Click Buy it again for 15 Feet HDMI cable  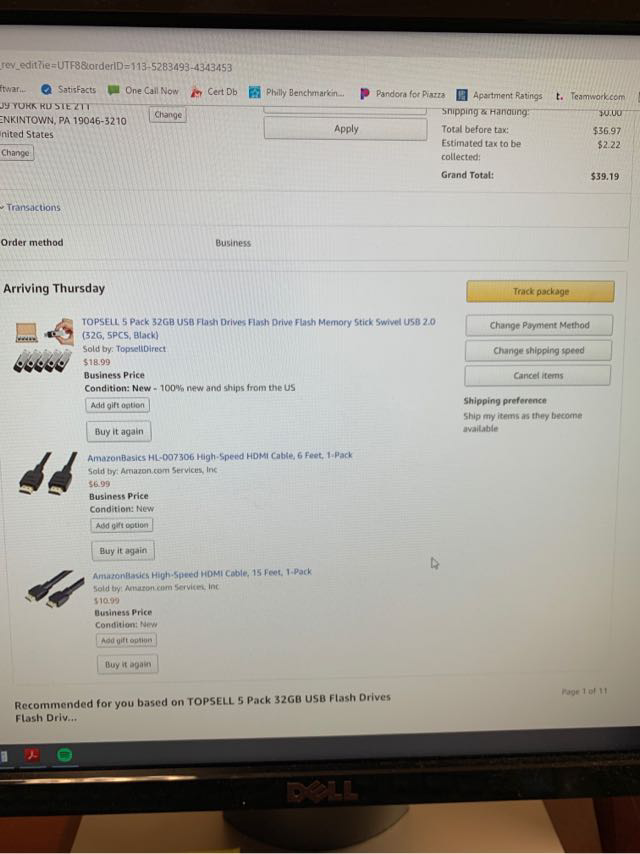click(x=127, y=664)
